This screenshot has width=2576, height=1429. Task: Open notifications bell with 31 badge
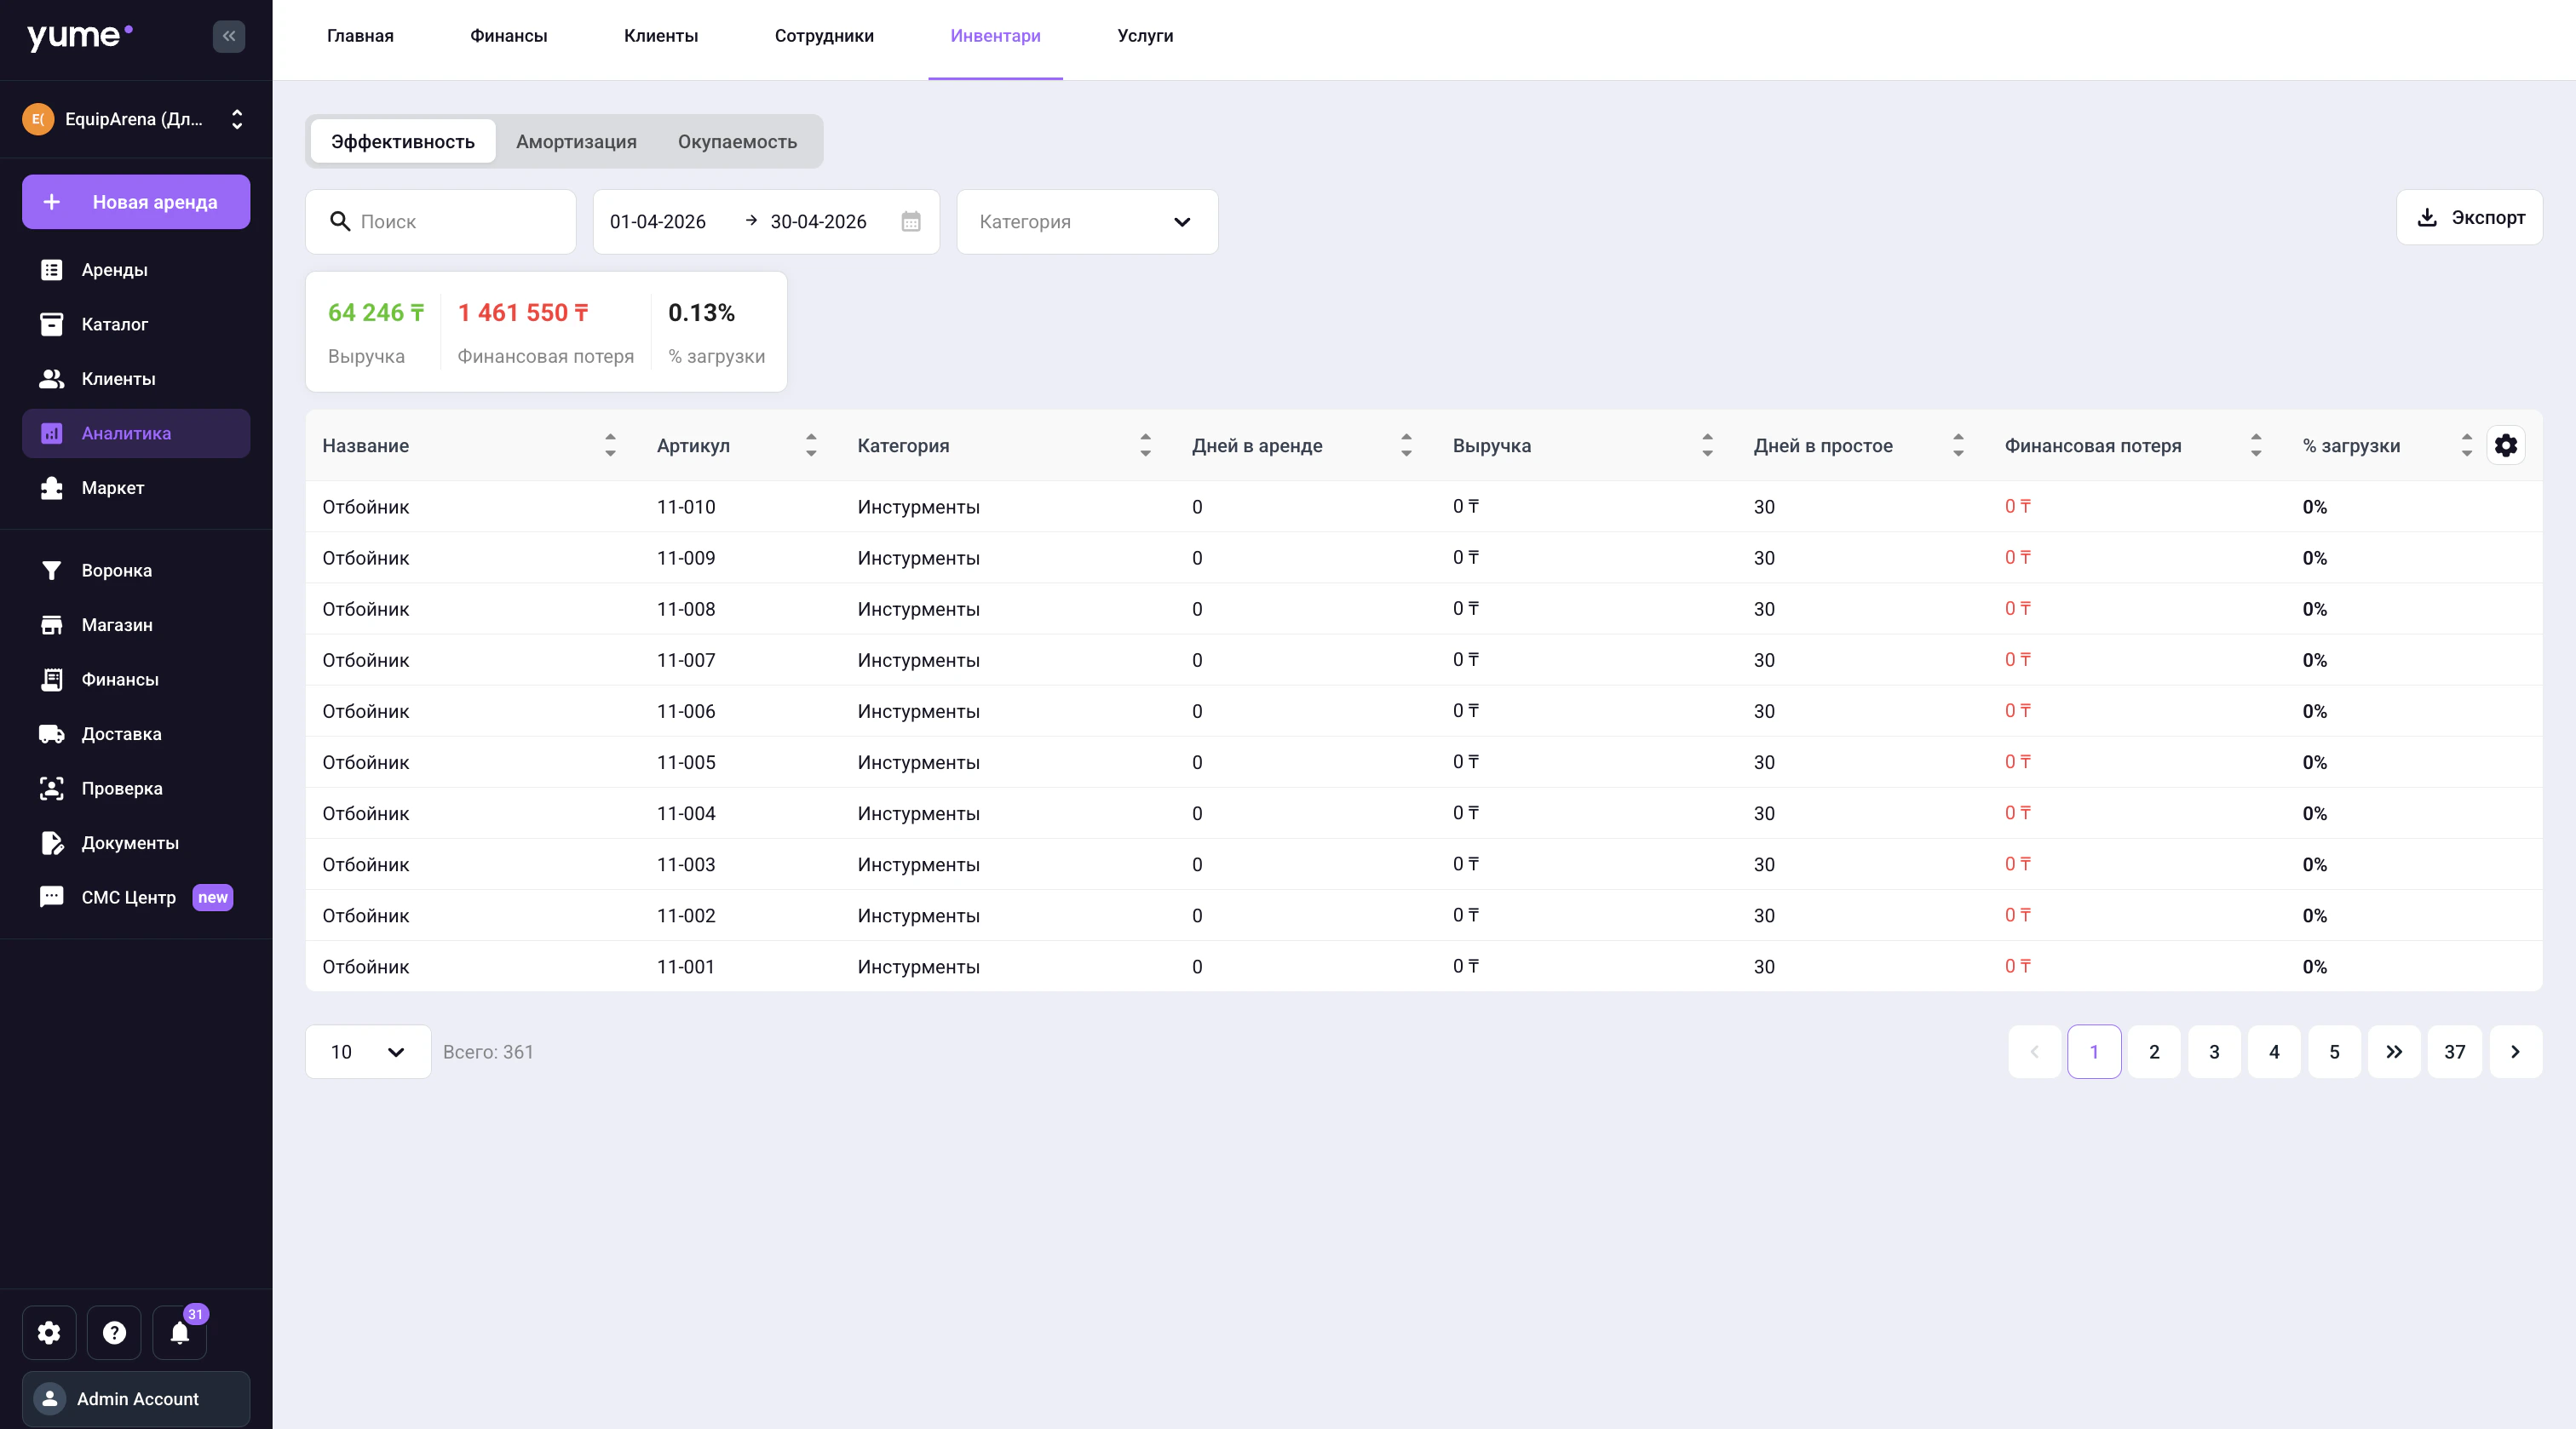[180, 1332]
